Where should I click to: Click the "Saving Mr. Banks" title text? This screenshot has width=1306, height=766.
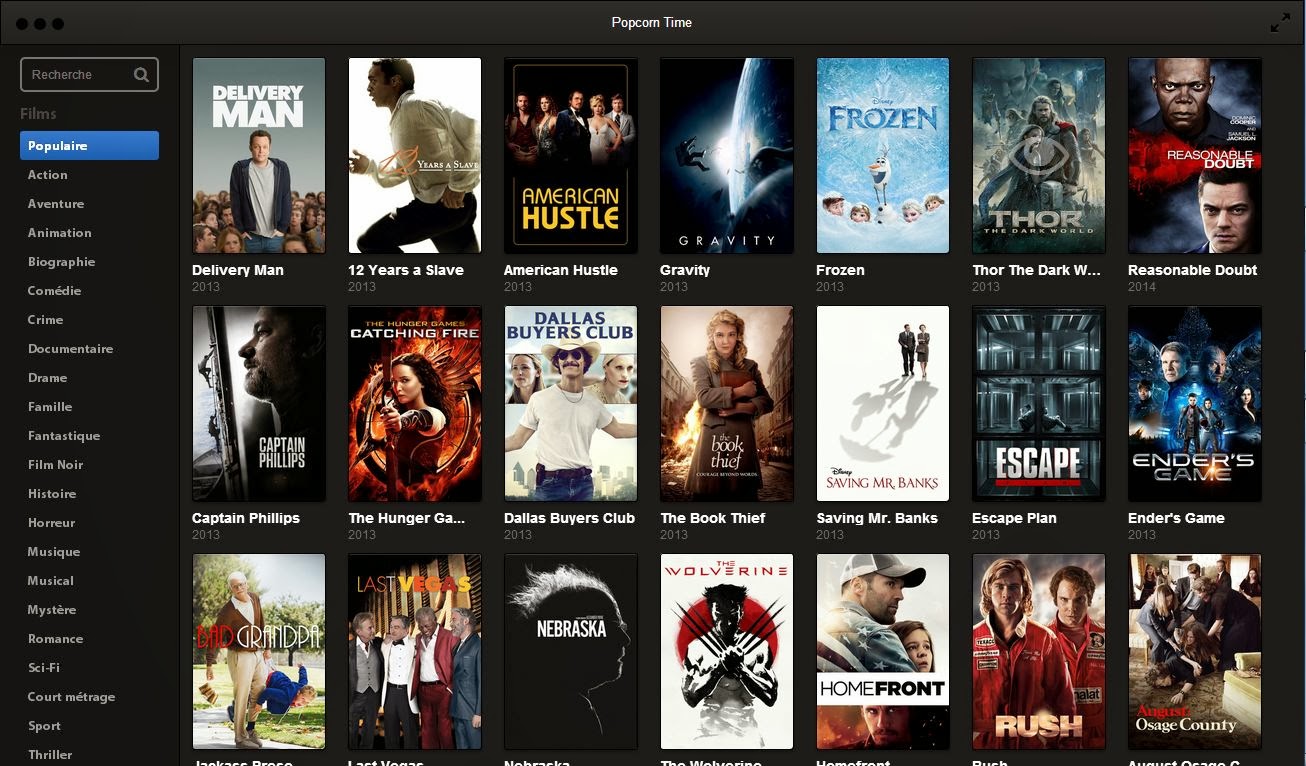[x=877, y=518]
